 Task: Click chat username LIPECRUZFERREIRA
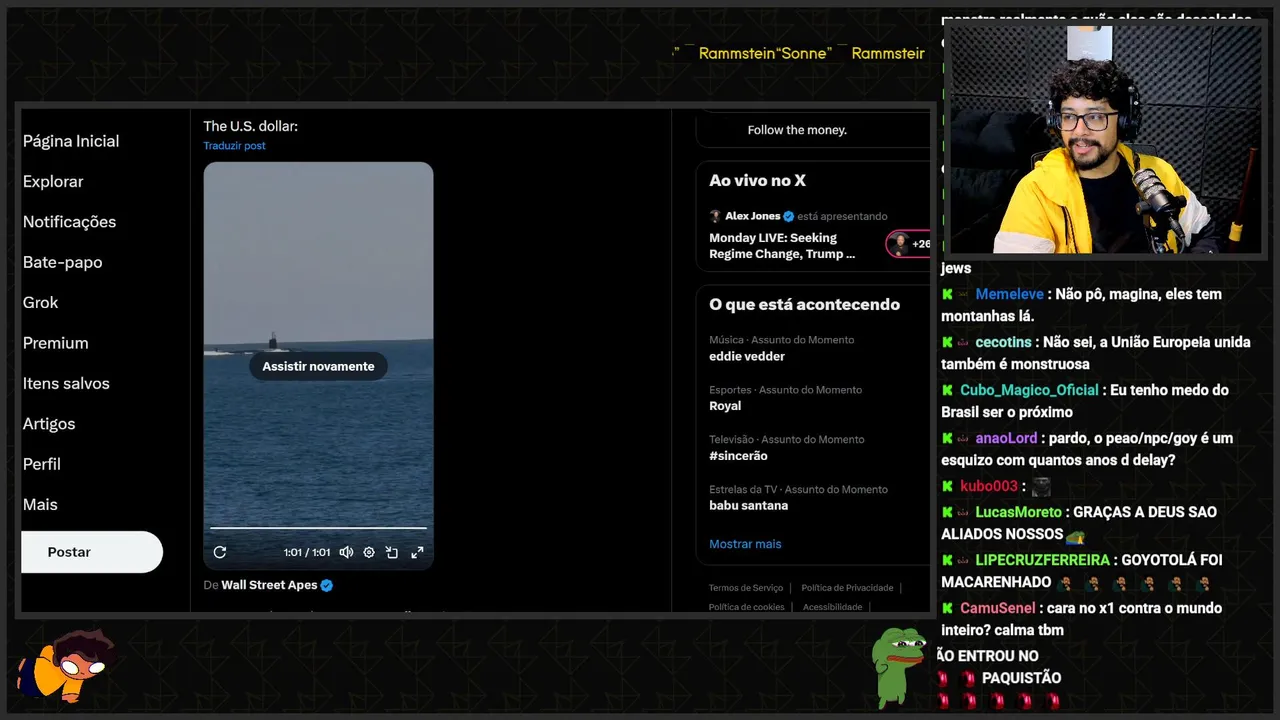pos(1042,560)
